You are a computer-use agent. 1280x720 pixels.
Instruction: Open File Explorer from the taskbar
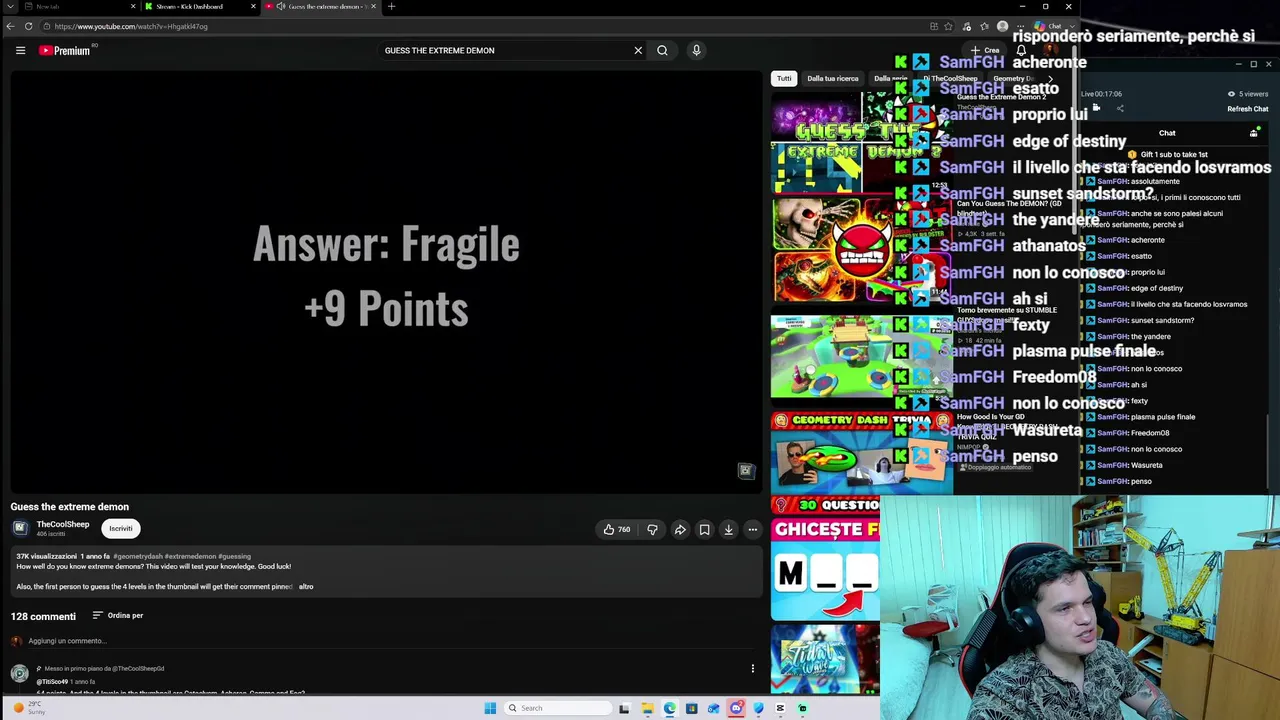click(x=647, y=708)
